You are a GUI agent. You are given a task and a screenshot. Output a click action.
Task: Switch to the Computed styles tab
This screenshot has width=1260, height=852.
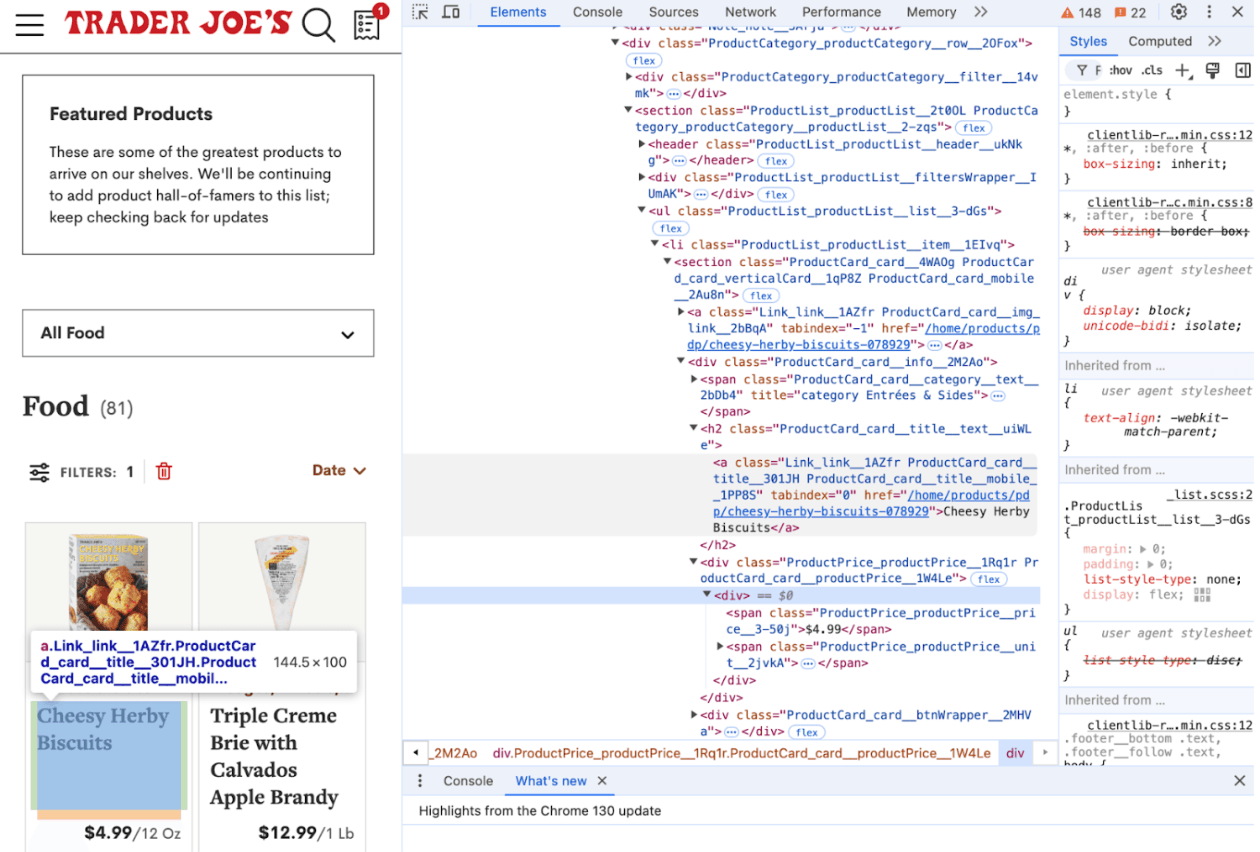coord(1159,41)
